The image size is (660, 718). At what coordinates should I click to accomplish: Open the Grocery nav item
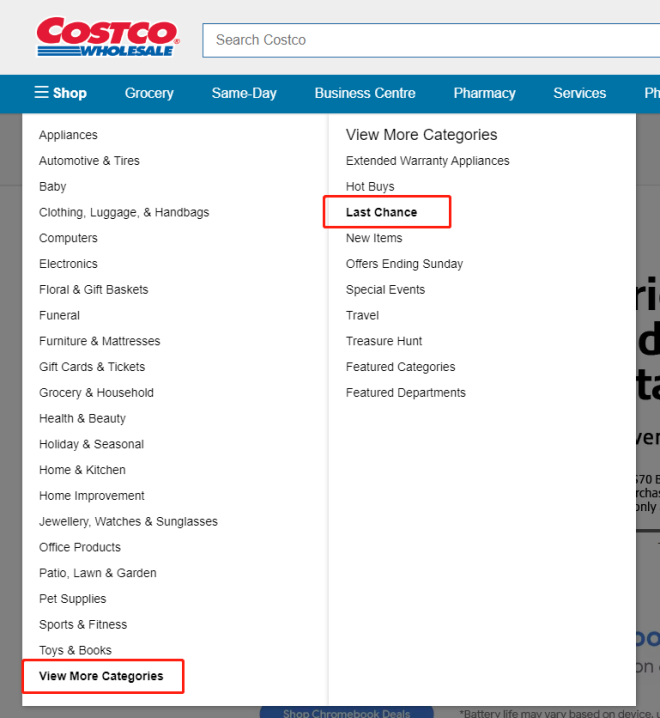(x=149, y=93)
